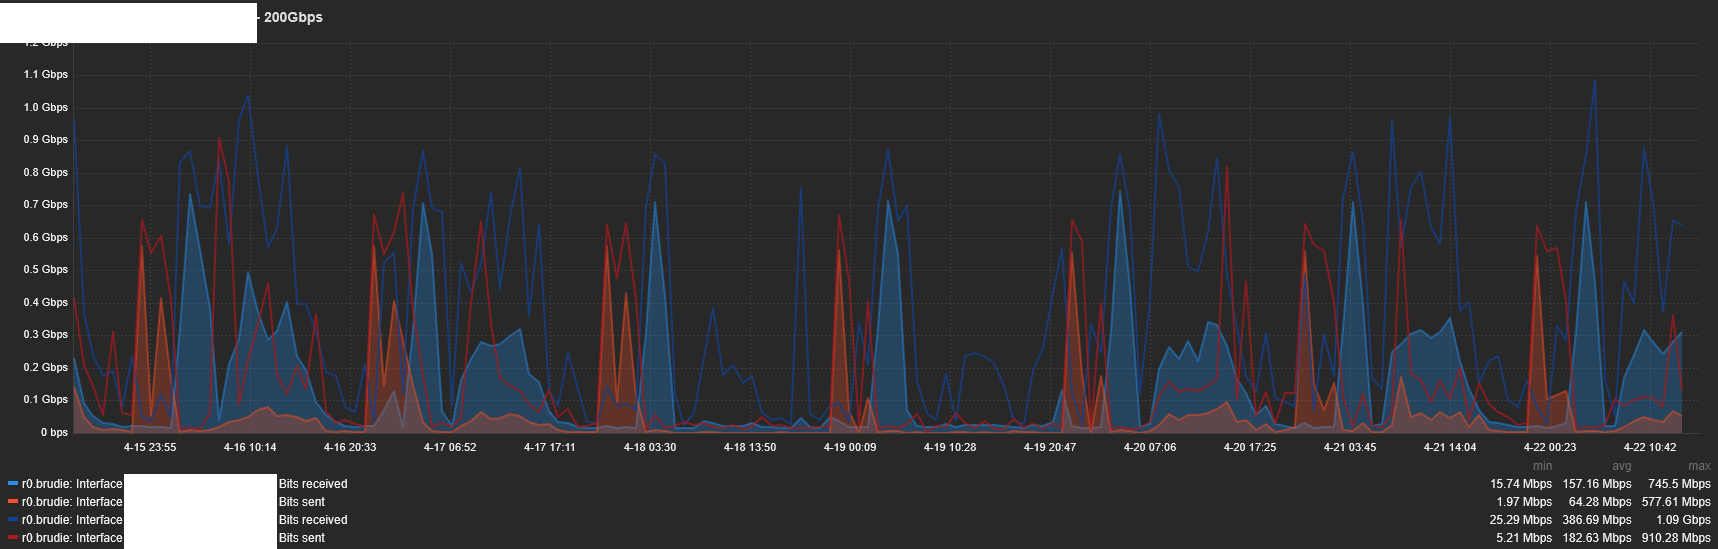Click the dark red legend color swatch

(13, 538)
